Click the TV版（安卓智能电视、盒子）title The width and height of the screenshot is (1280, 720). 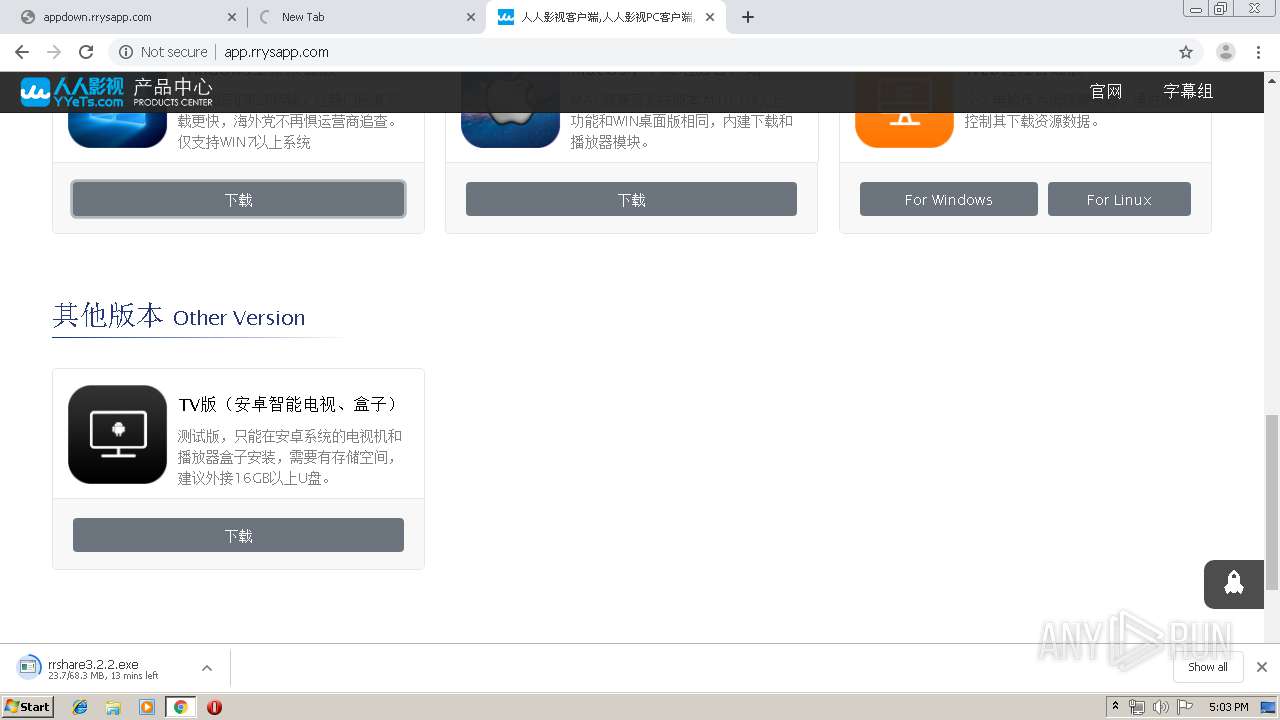coord(290,404)
